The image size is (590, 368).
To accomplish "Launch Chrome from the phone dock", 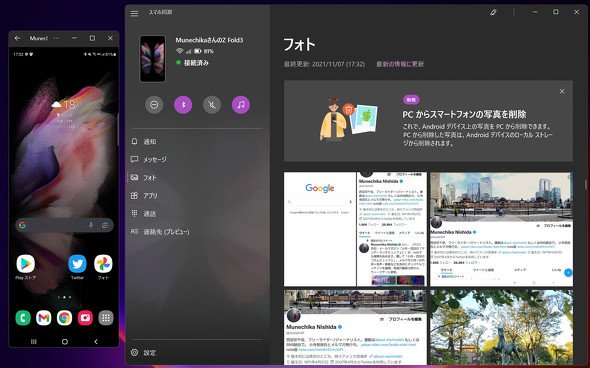I will [x=64, y=318].
